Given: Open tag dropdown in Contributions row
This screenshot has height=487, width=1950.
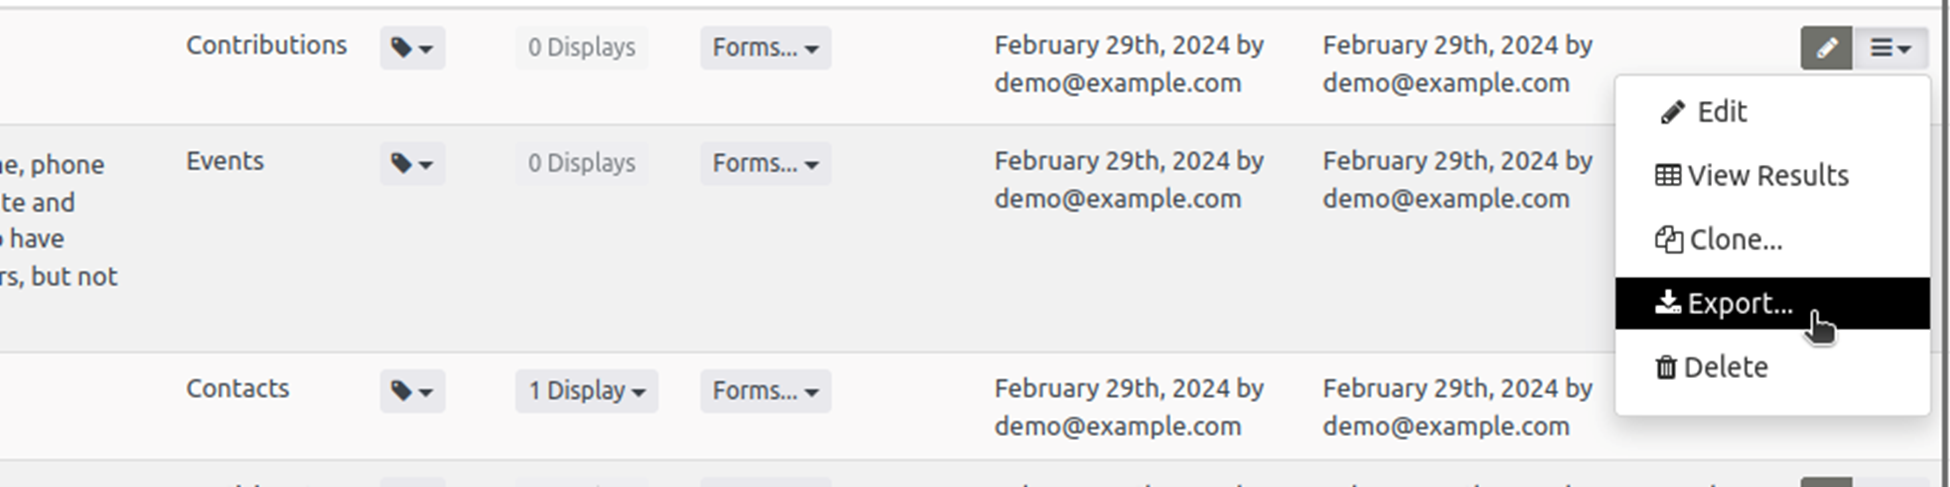Looking at the screenshot, I should [x=412, y=48].
